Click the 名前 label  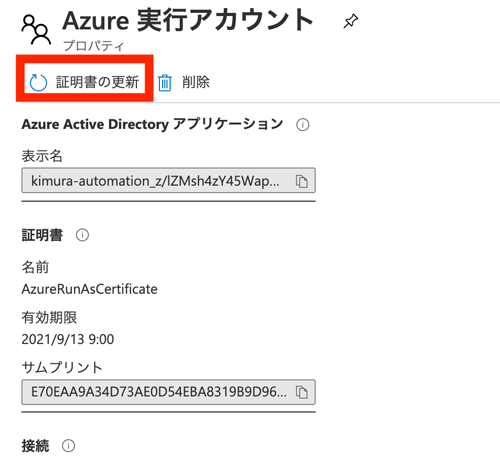click(x=35, y=267)
